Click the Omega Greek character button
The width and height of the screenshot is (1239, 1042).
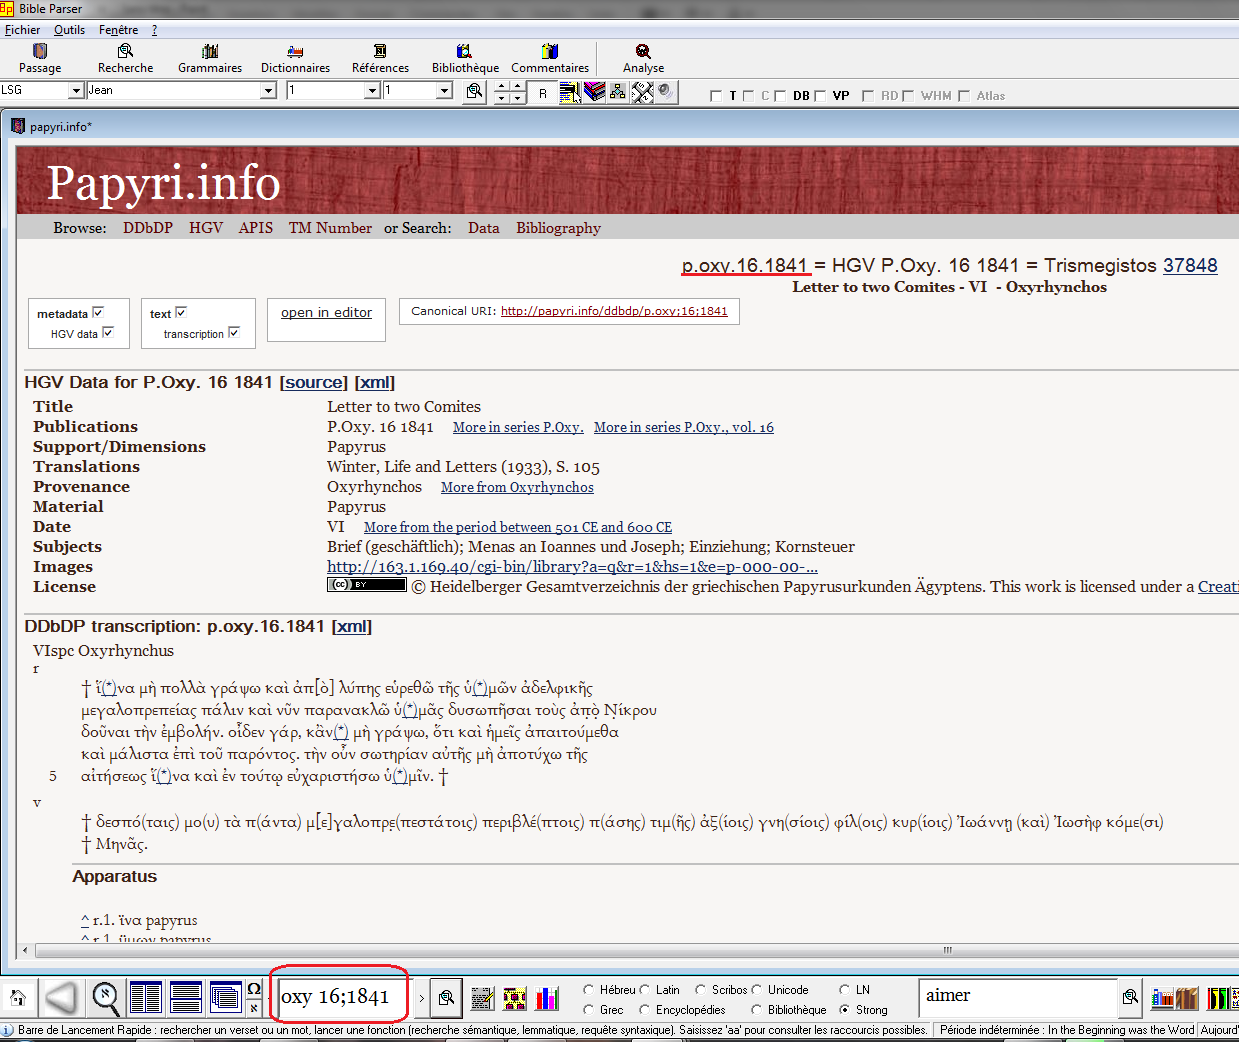pos(254,989)
